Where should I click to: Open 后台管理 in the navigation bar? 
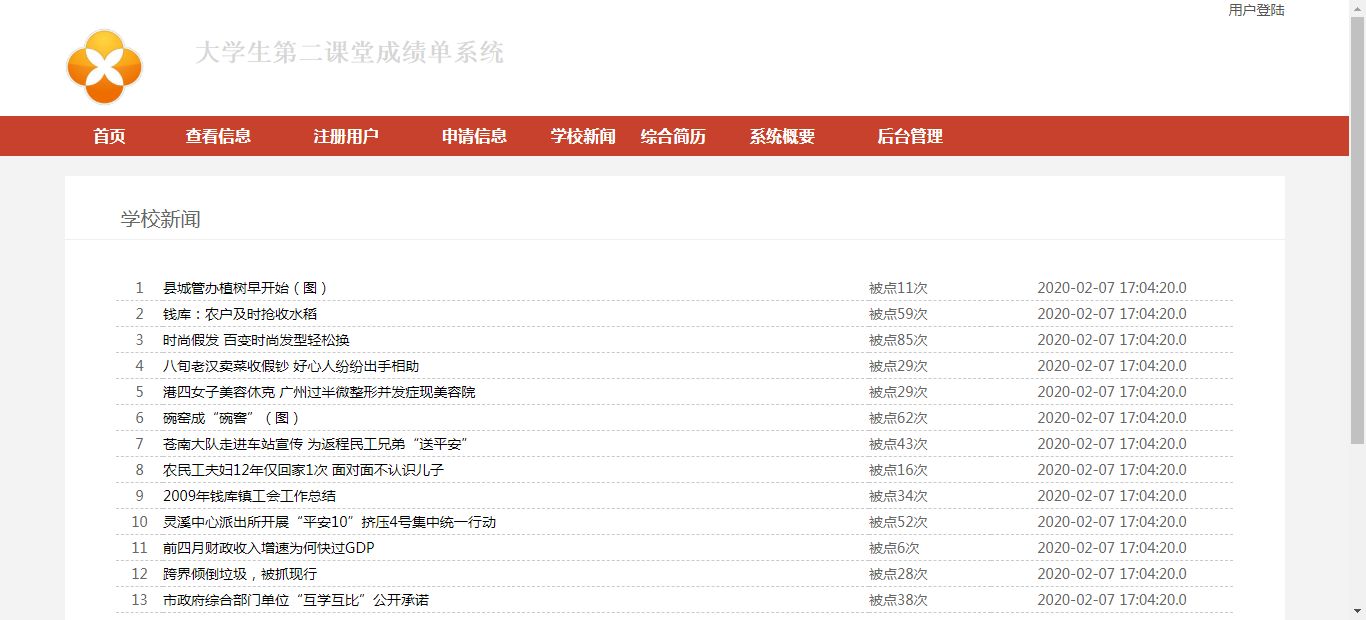click(910, 136)
